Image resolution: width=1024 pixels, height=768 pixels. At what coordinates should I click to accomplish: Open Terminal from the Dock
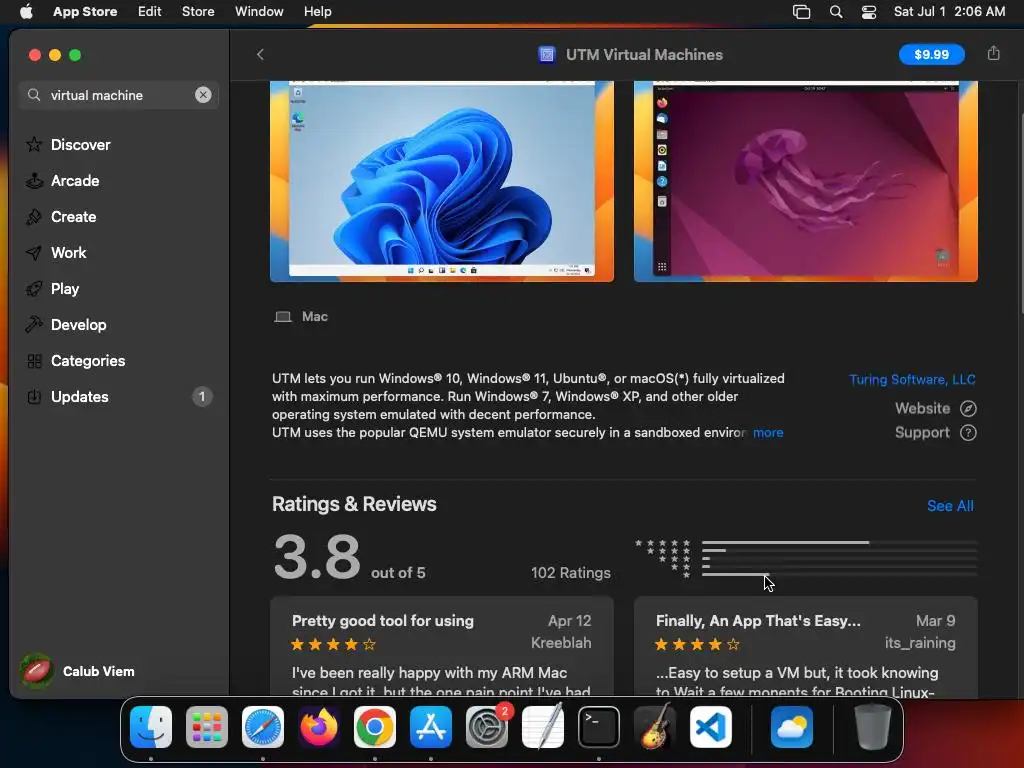coord(599,727)
